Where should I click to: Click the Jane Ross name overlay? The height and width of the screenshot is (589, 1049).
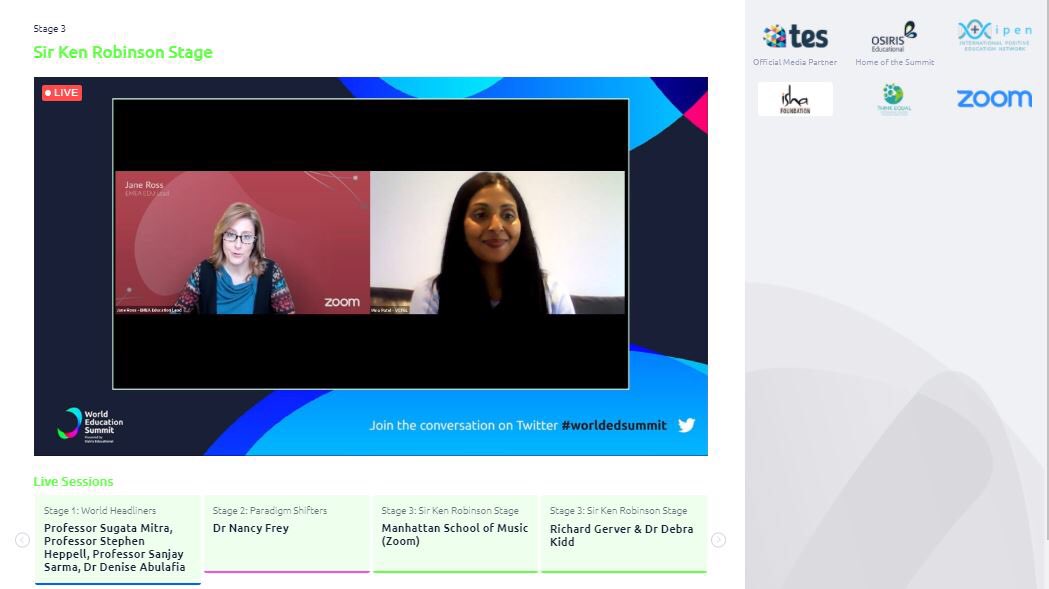(145, 185)
